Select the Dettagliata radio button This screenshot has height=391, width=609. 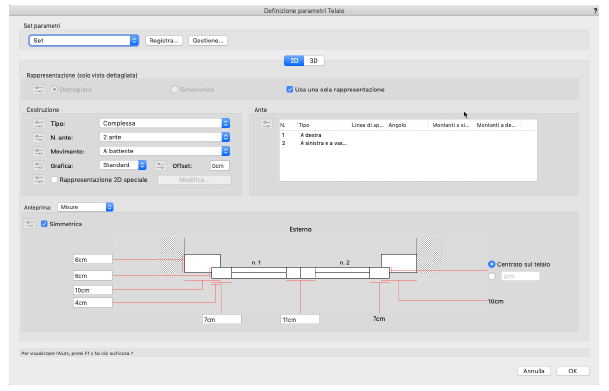(x=54, y=89)
